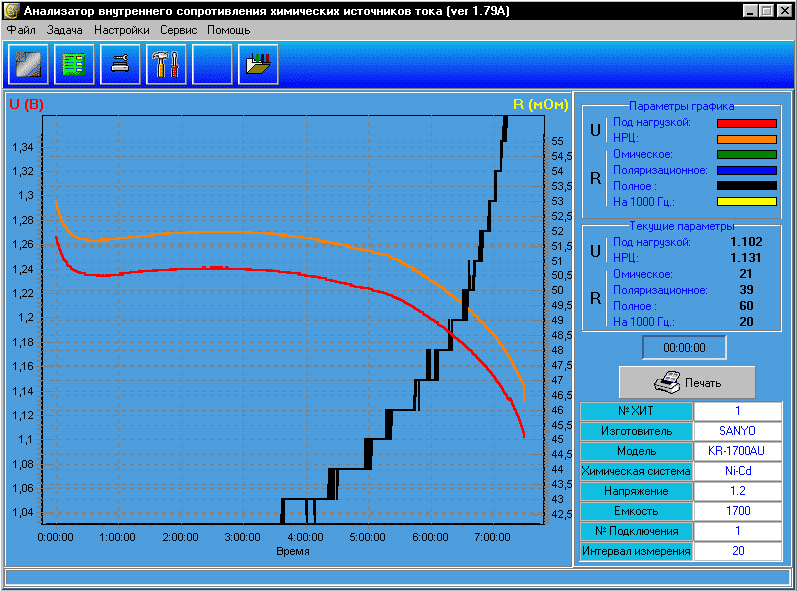
Task: Click the Параметры графика group title
Action: (x=681, y=106)
